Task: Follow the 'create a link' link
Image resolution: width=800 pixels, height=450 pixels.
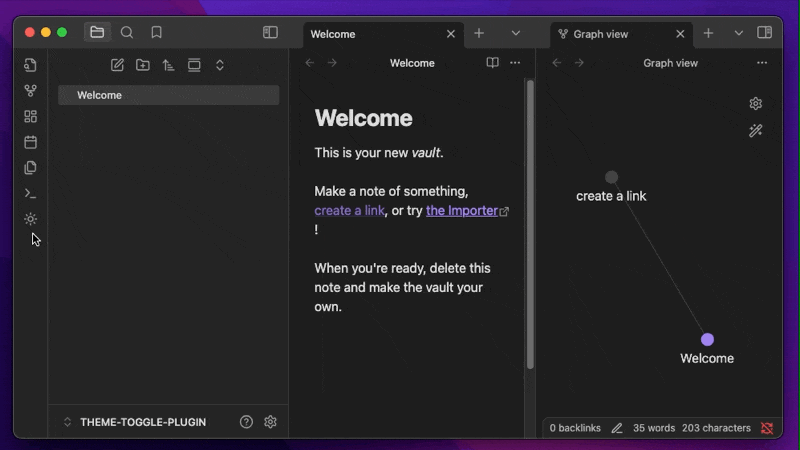Action: tap(349, 211)
